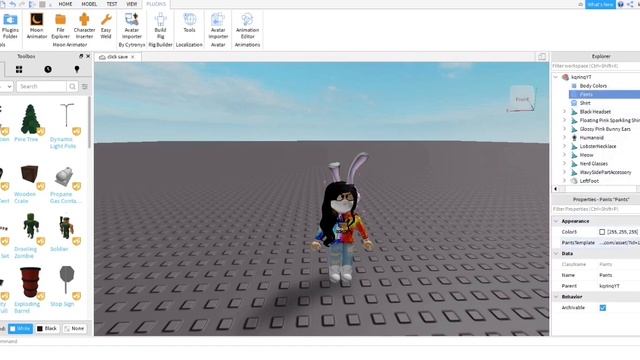640x360 pixels.
Task: Open the Animation Editor
Action: click(247, 25)
